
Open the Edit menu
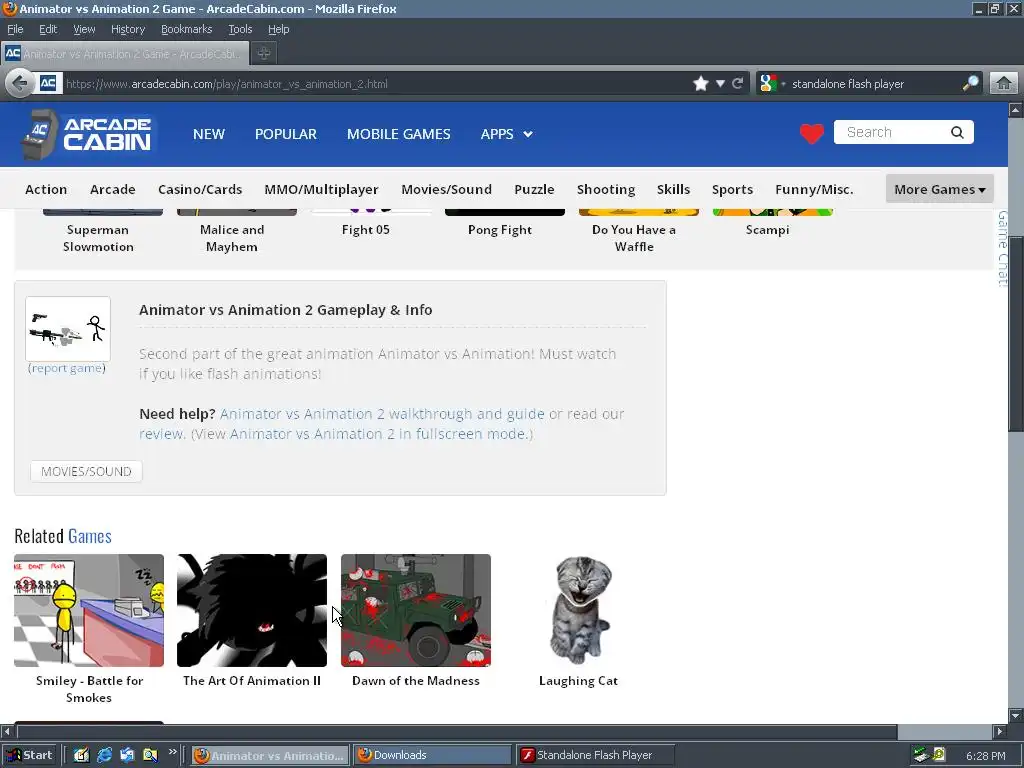click(48, 29)
